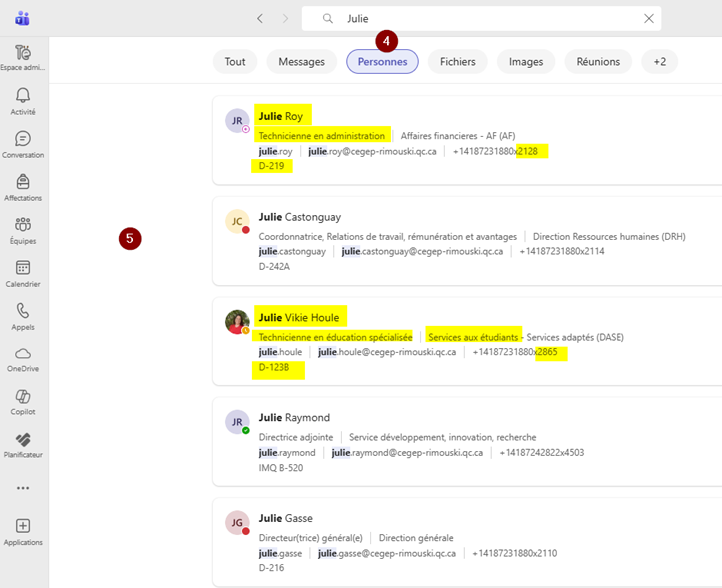Switch to the Messages filter tab
The image size is (722, 588).
(x=301, y=61)
